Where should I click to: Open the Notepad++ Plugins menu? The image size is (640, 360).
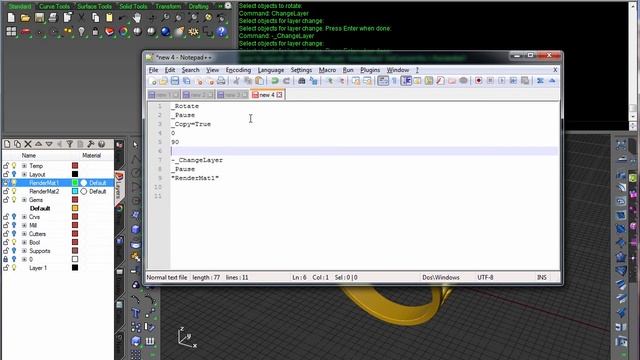(370, 70)
